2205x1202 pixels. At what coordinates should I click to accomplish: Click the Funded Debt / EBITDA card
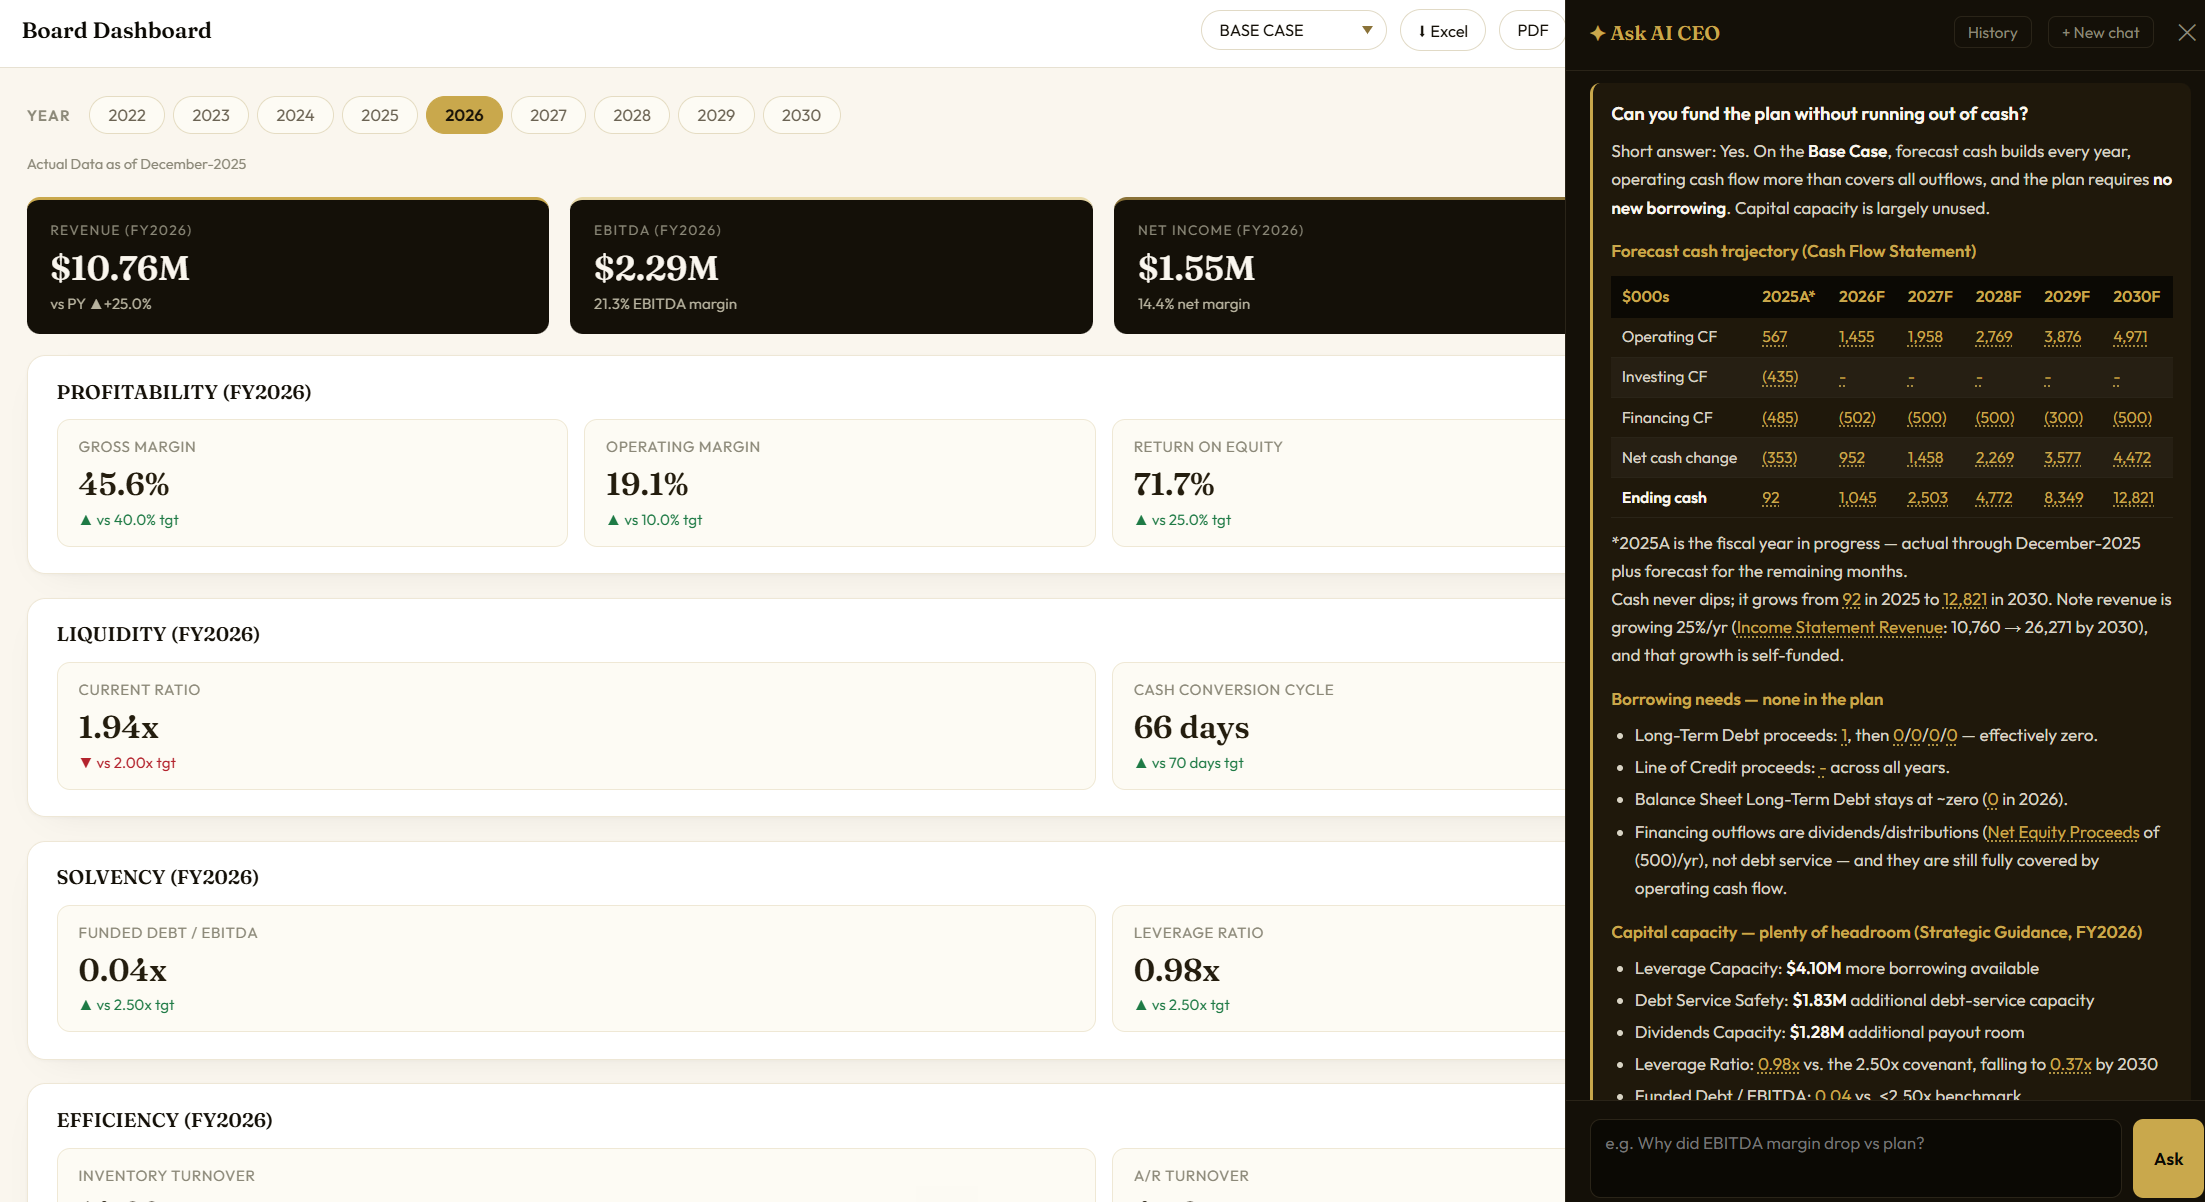576,968
